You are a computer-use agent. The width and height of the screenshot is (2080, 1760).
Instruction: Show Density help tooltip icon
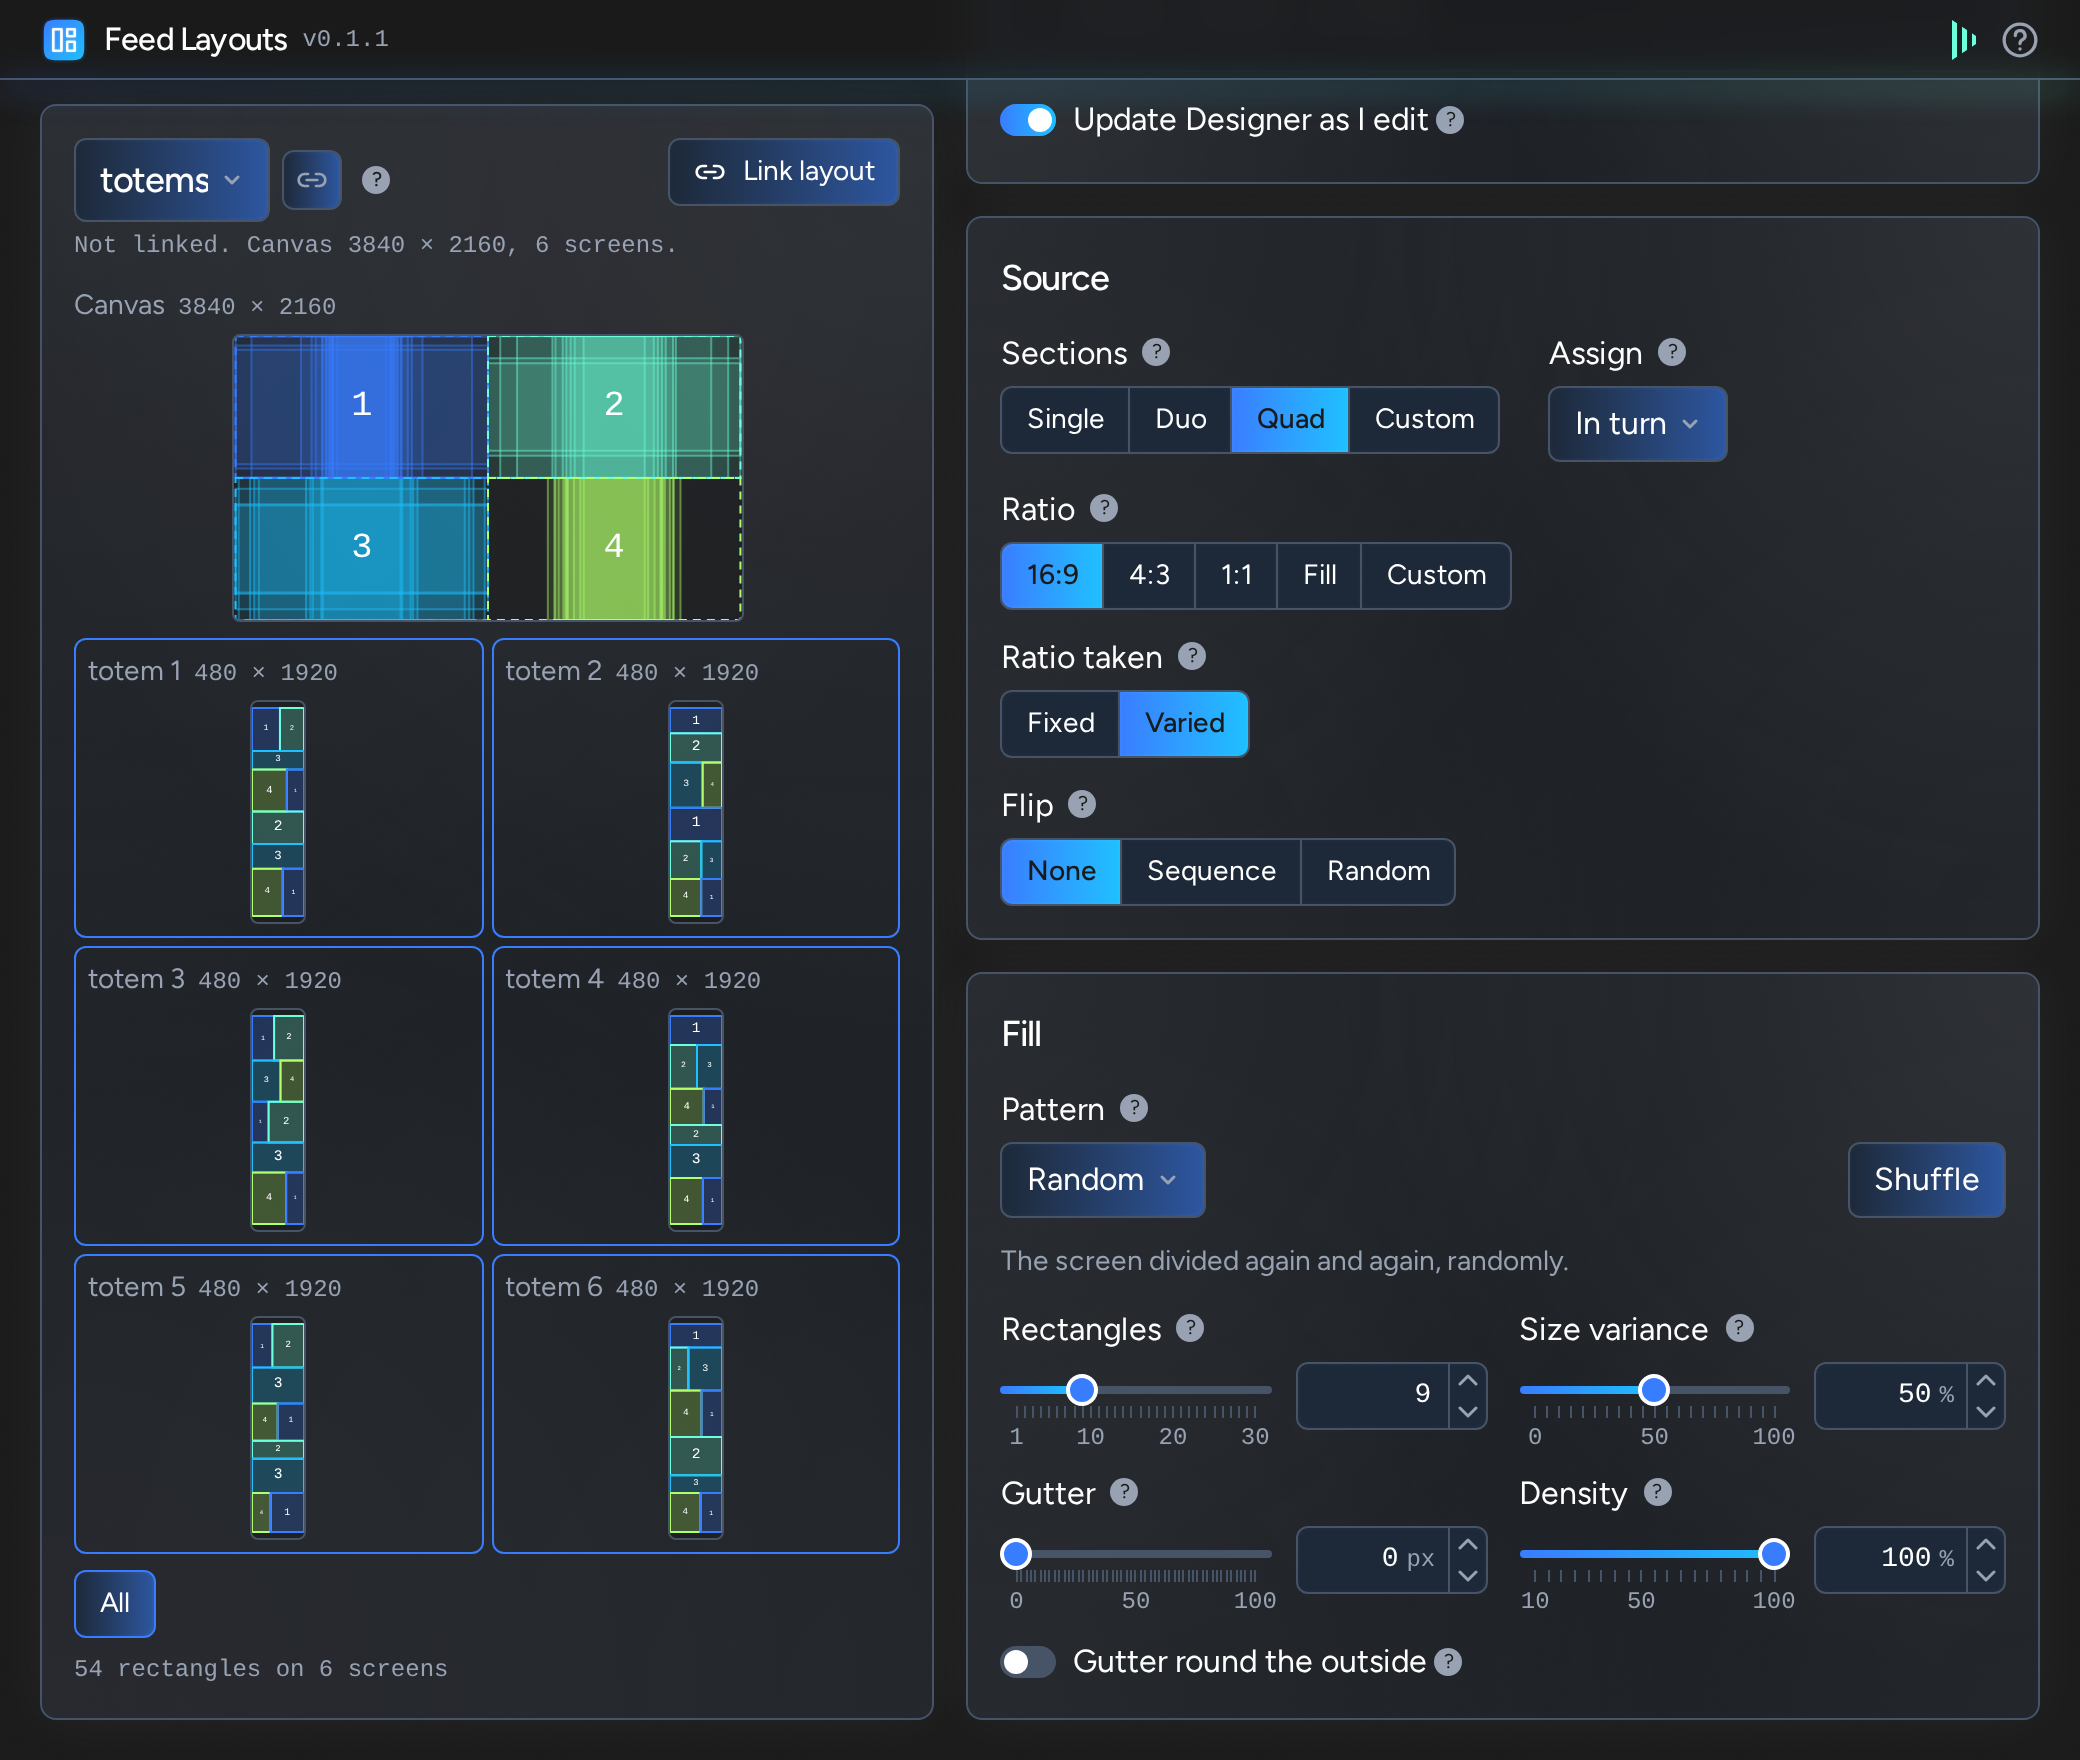click(1658, 1492)
